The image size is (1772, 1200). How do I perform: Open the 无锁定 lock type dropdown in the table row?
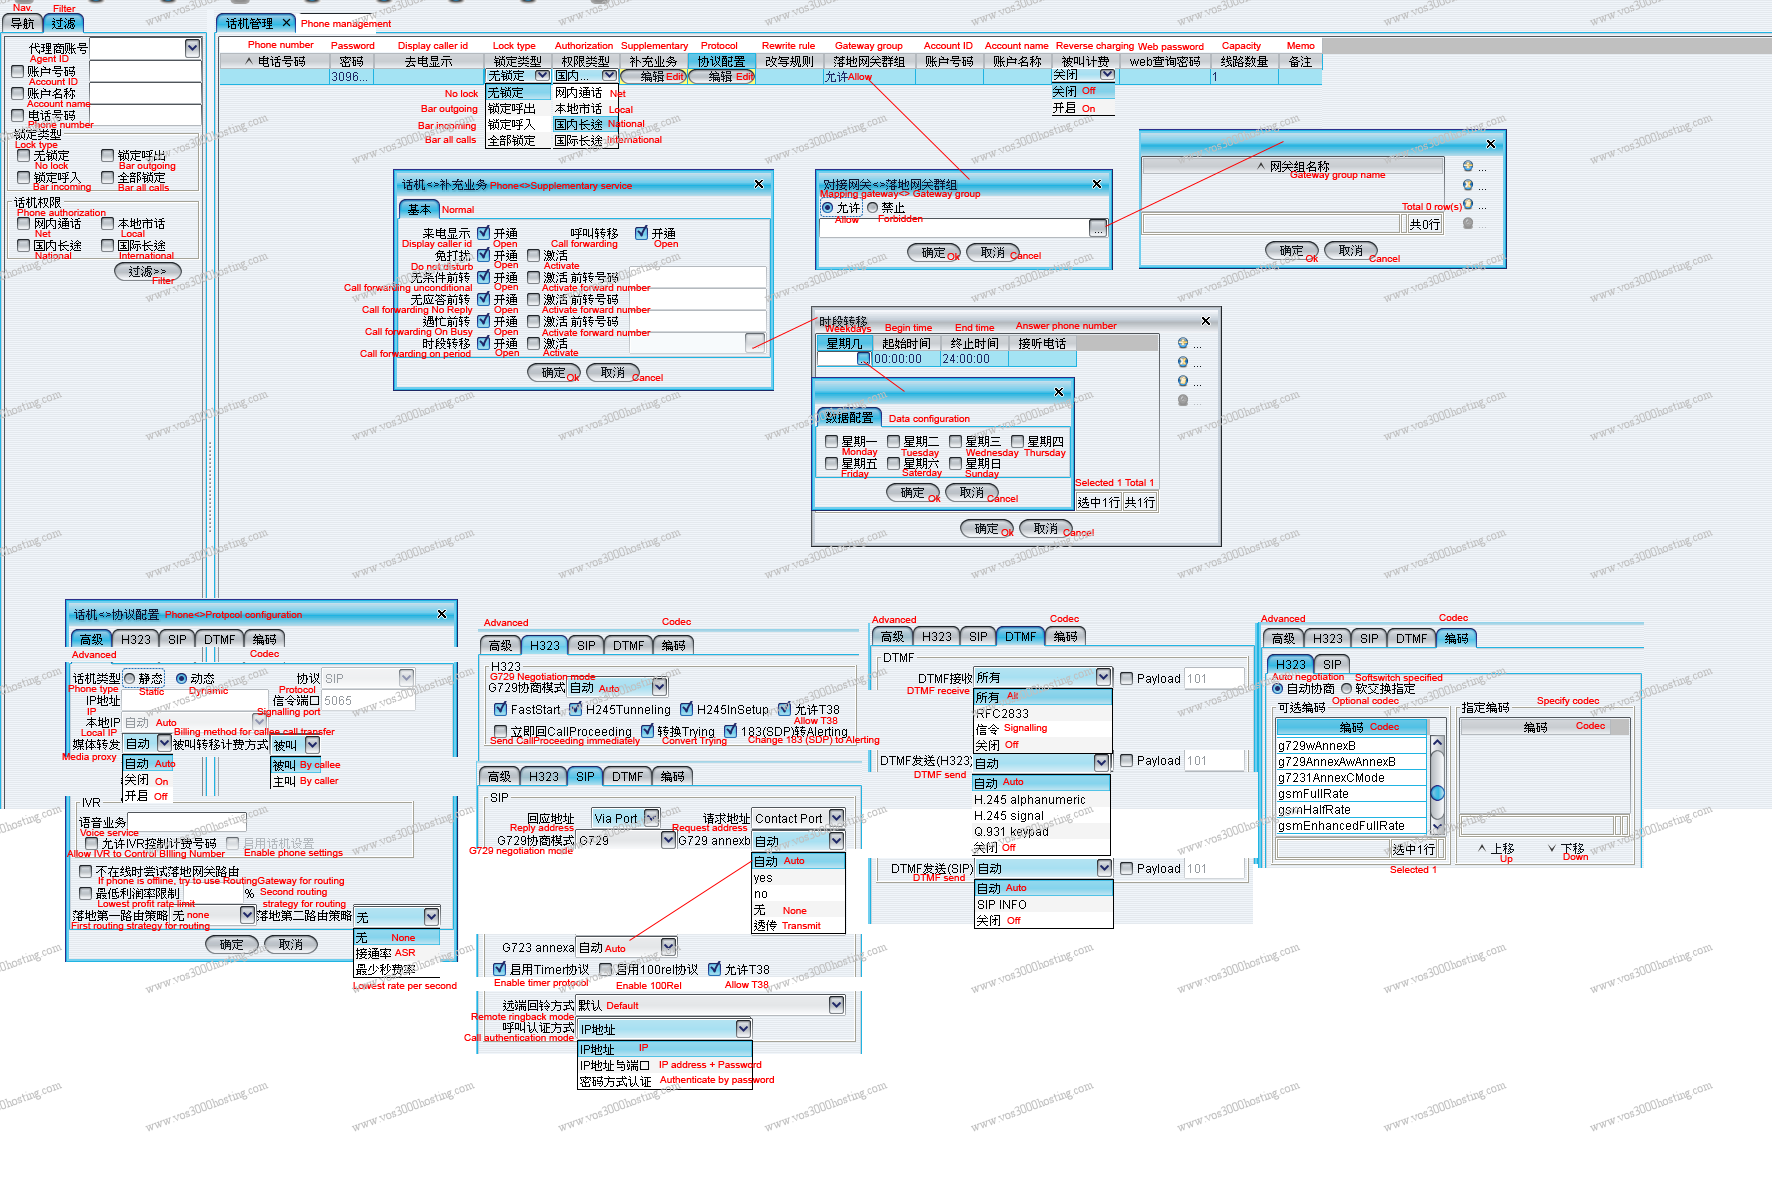point(542,75)
